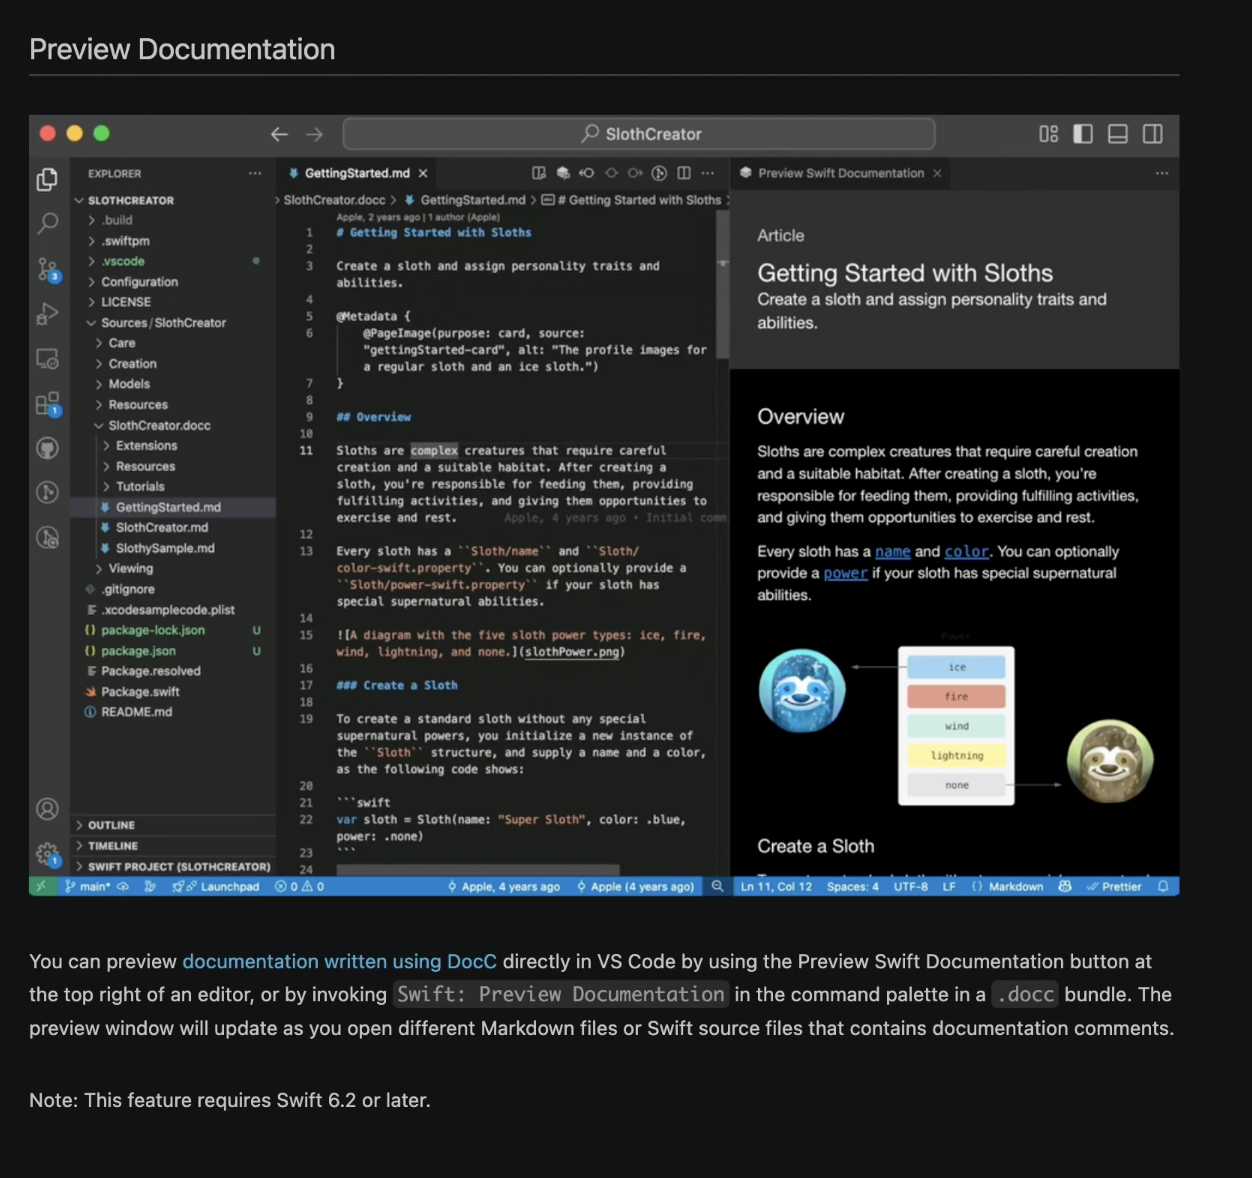1252x1178 pixels.
Task: Expand the .vscode folder
Action: point(172,261)
